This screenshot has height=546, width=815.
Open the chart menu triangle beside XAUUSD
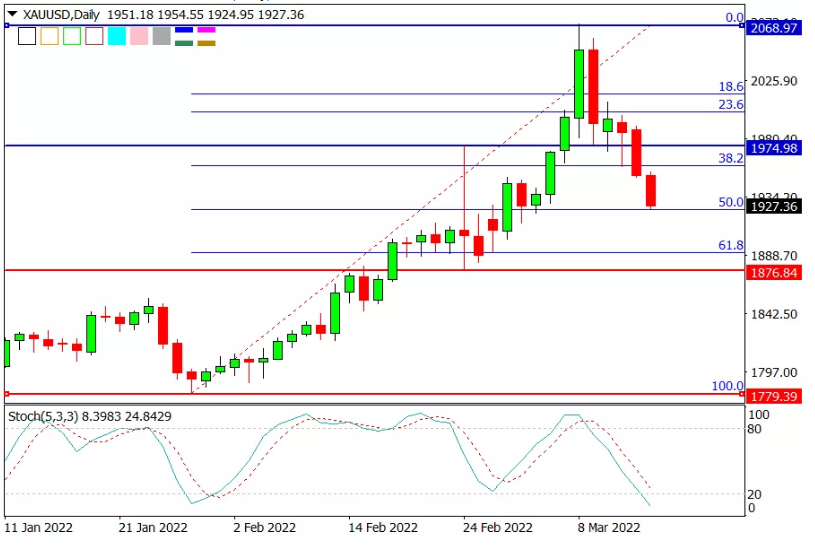12,14
